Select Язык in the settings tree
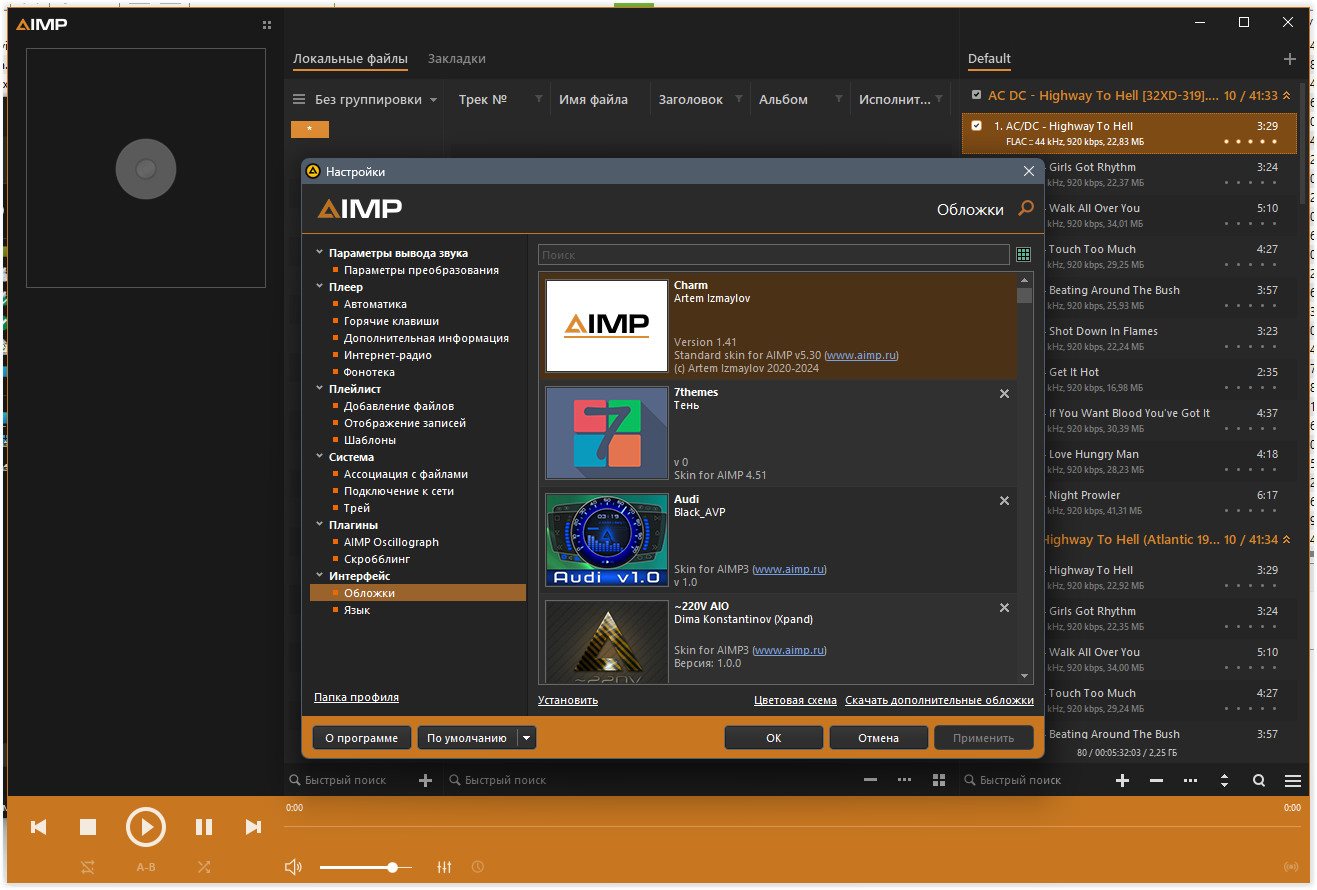Screen dimensions: 1317x890 tap(357, 610)
